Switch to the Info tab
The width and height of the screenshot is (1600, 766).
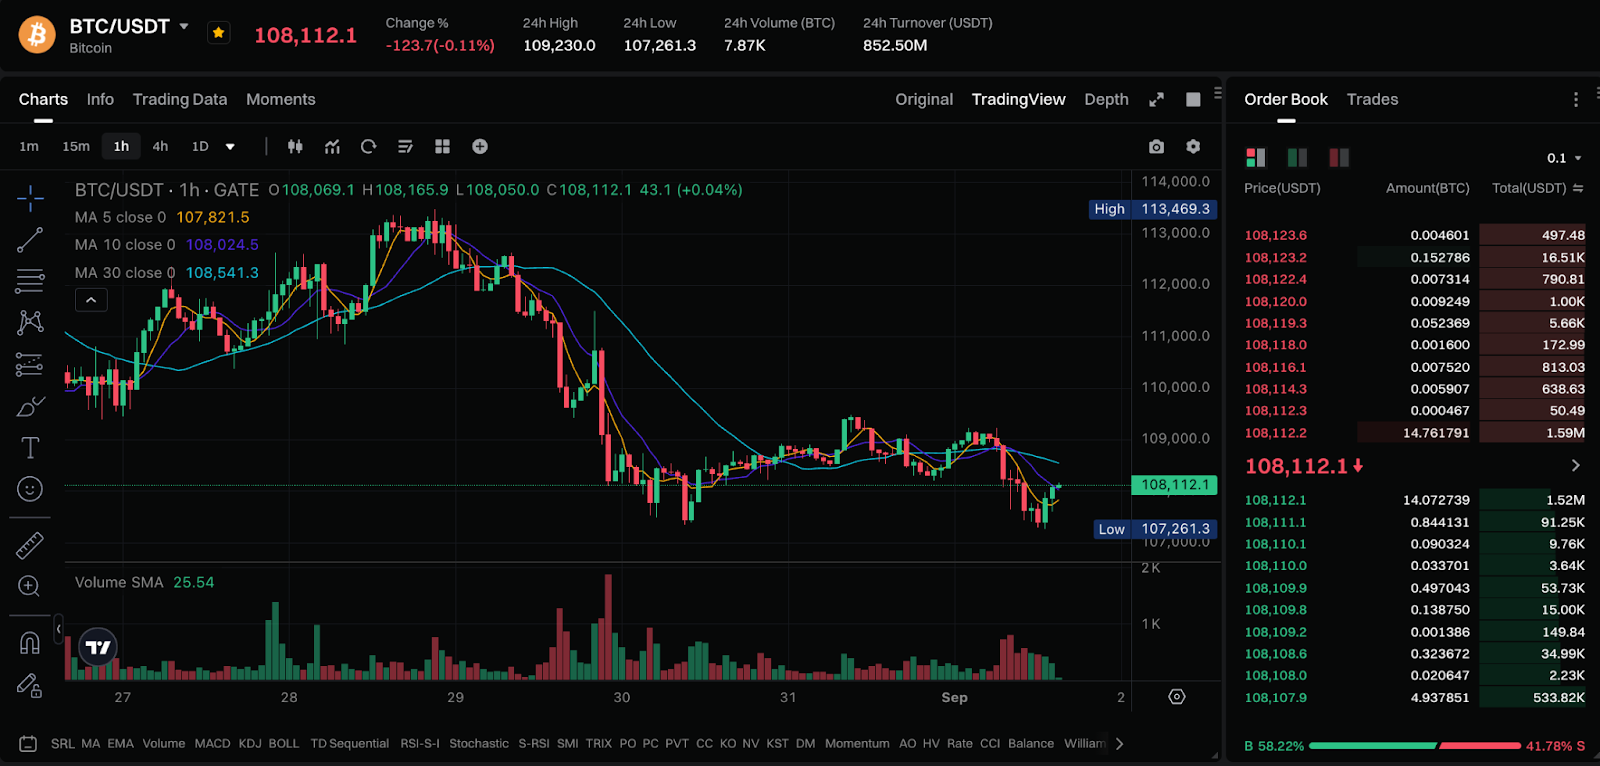[x=100, y=99]
